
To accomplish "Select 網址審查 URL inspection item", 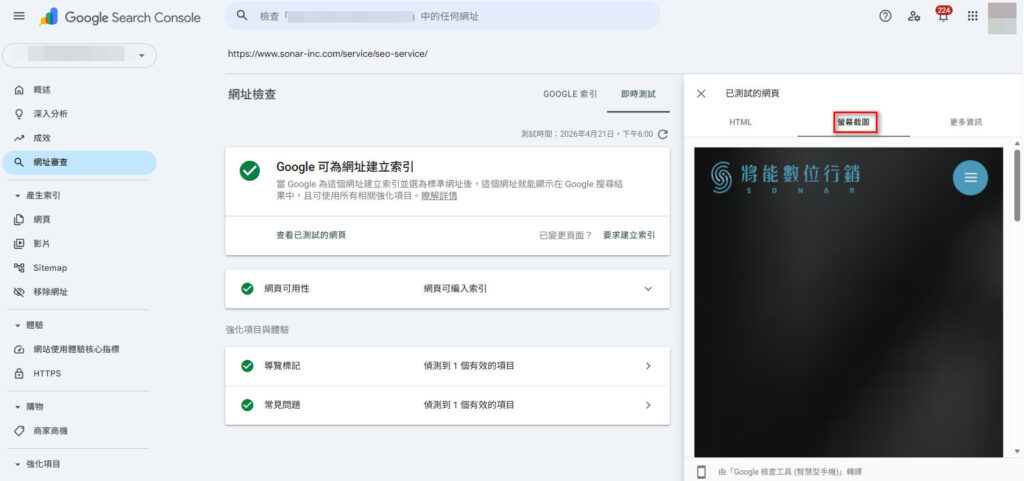I will coord(79,163).
